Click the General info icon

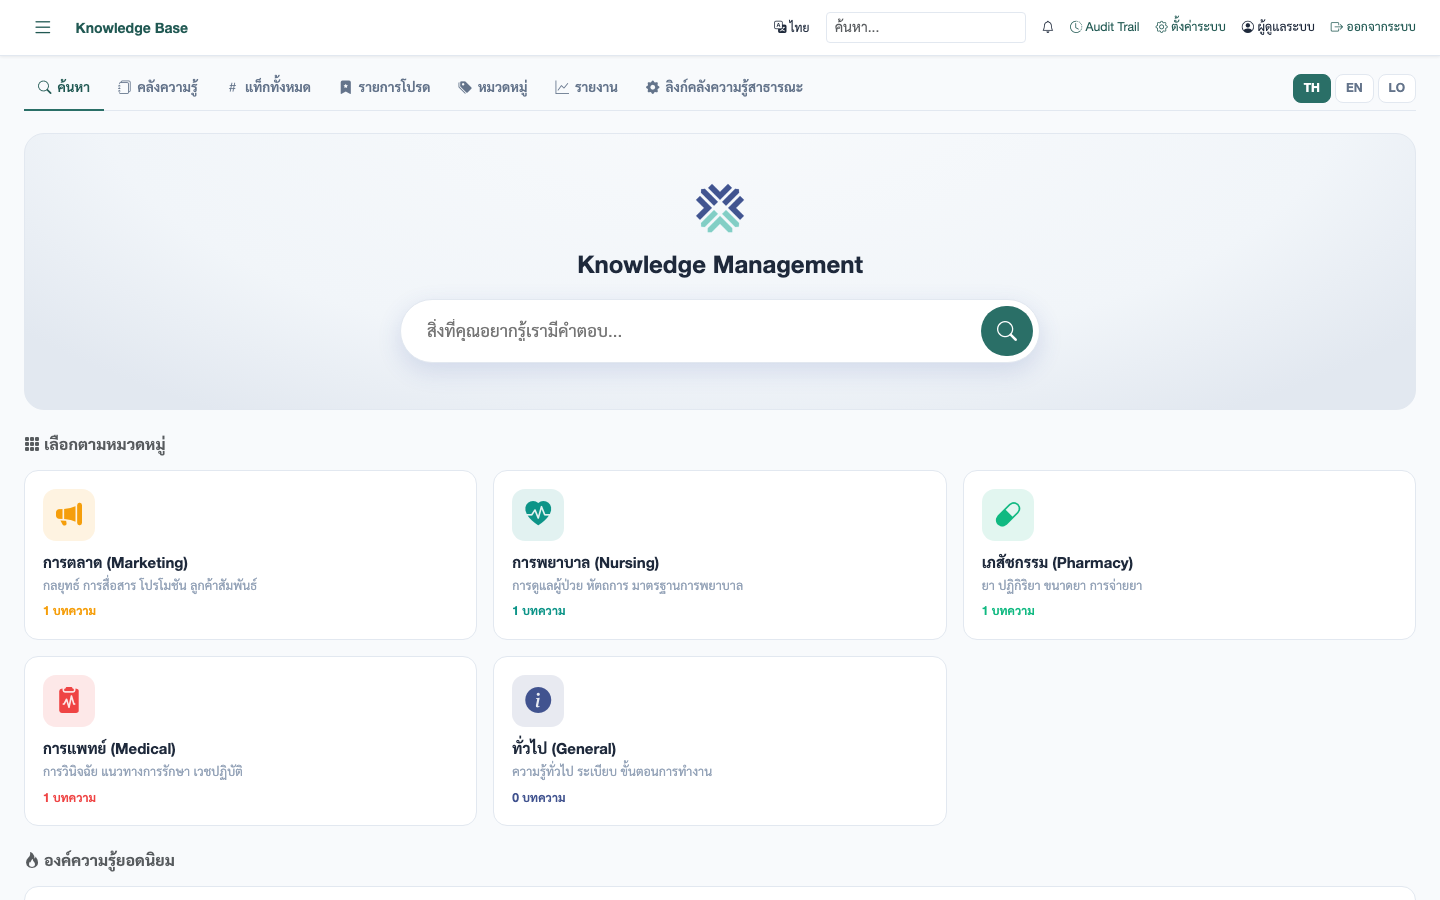click(538, 701)
